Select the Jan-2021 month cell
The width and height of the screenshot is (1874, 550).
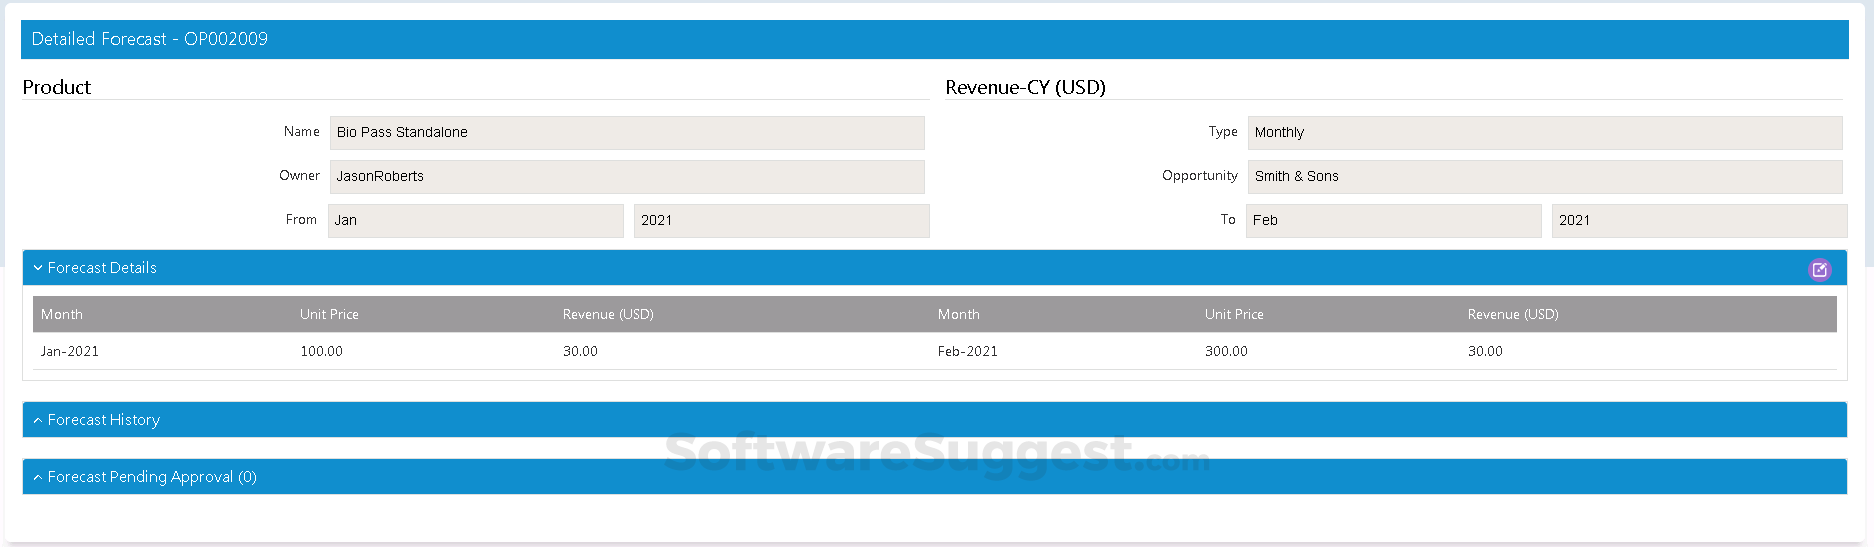(70, 351)
